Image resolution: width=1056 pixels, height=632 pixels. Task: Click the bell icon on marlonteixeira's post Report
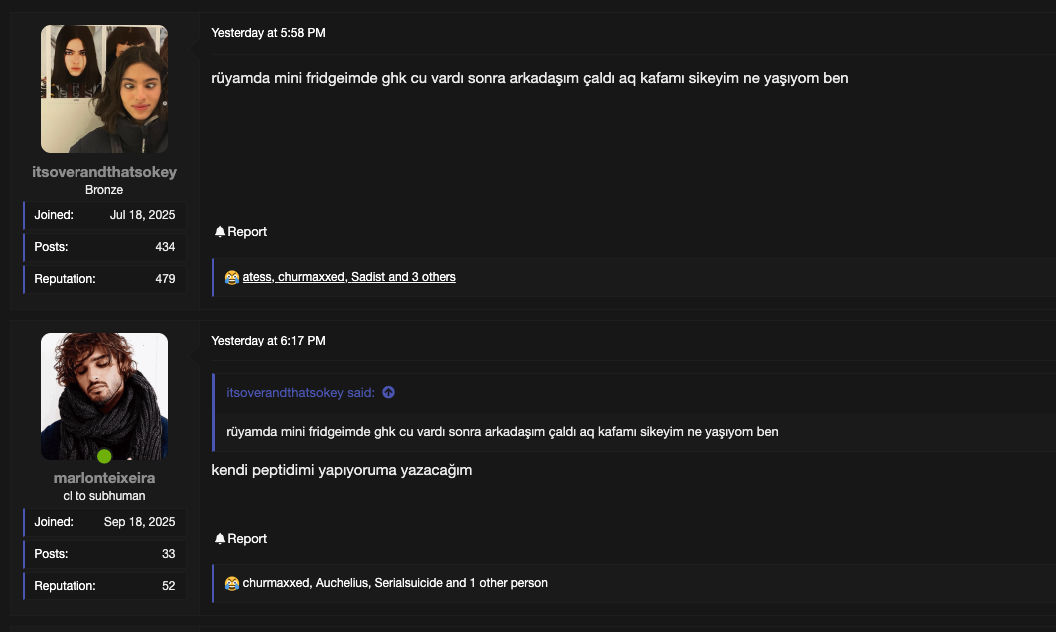(x=220, y=539)
